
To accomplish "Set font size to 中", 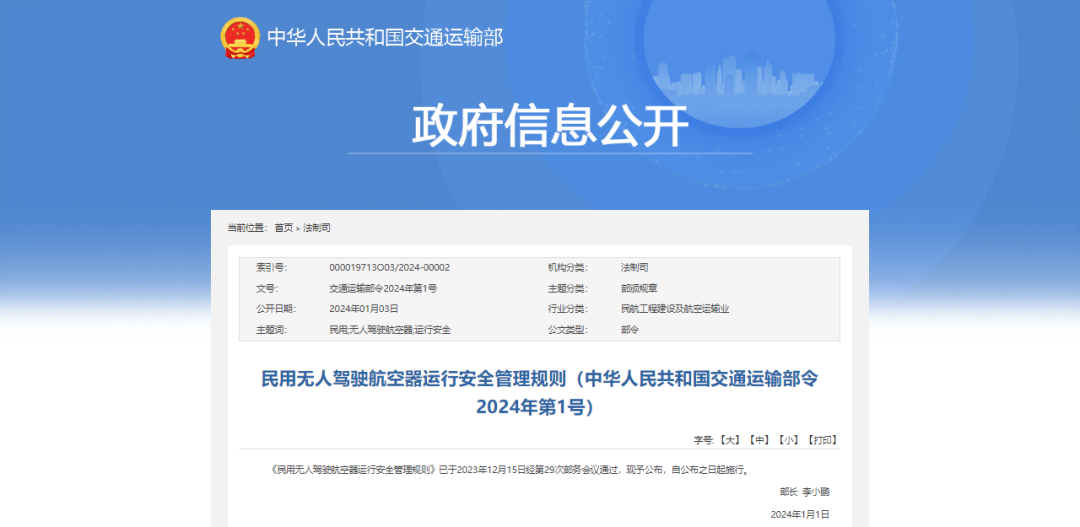I will tap(758, 440).
